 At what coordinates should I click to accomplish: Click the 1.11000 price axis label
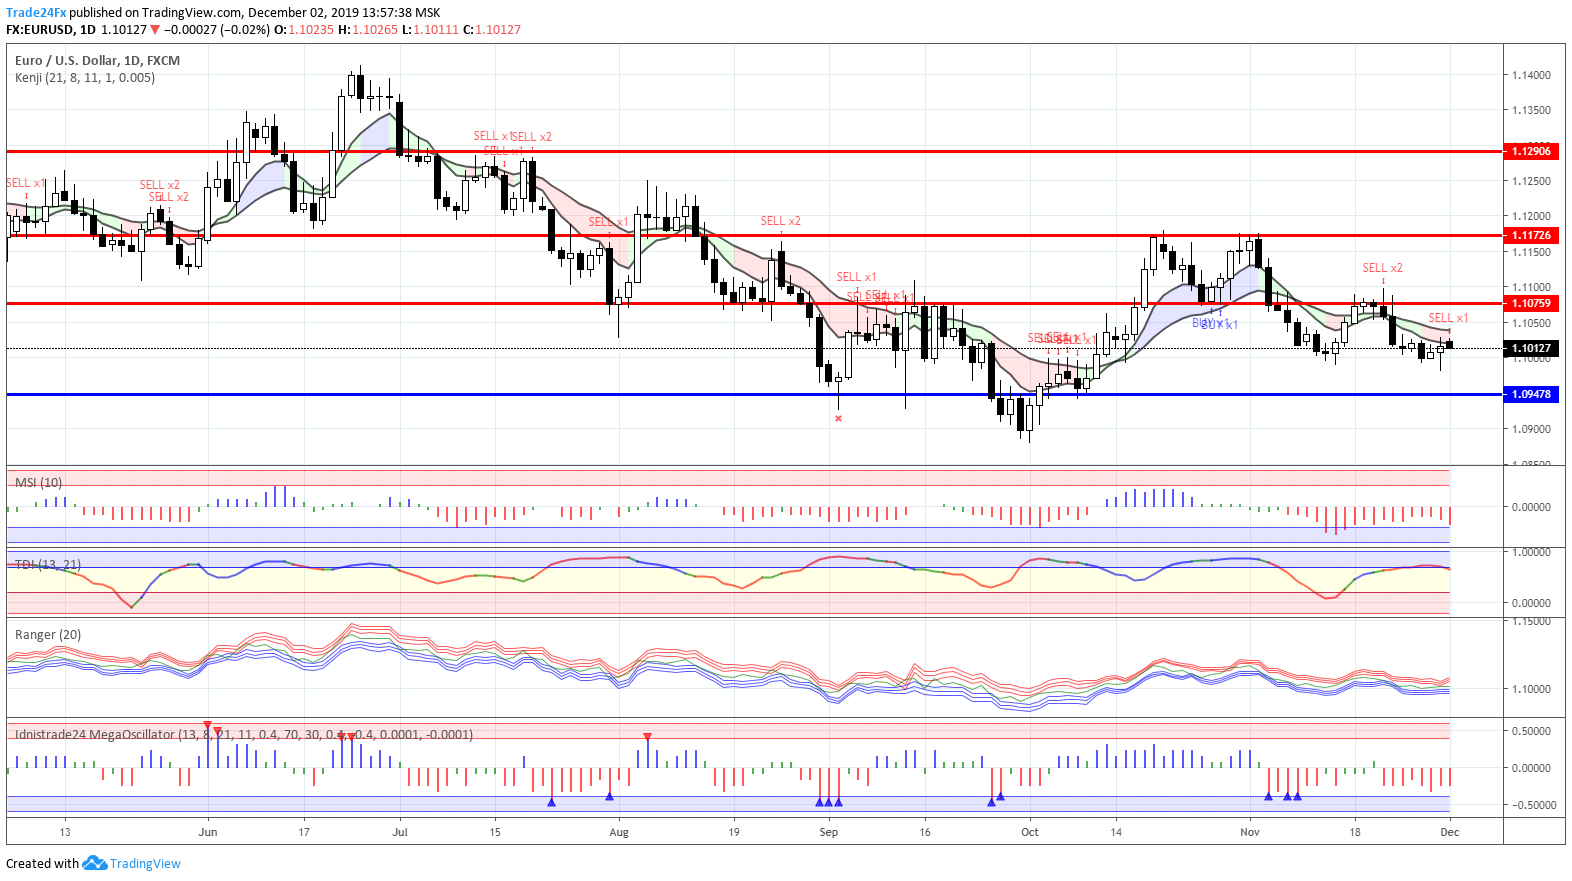(1531, 288)
